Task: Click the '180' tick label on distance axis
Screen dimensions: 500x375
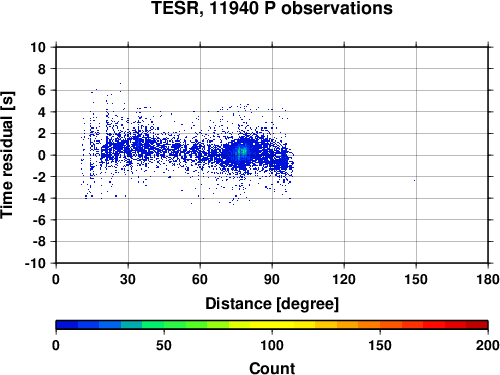Action: click(x=488, y=279)
